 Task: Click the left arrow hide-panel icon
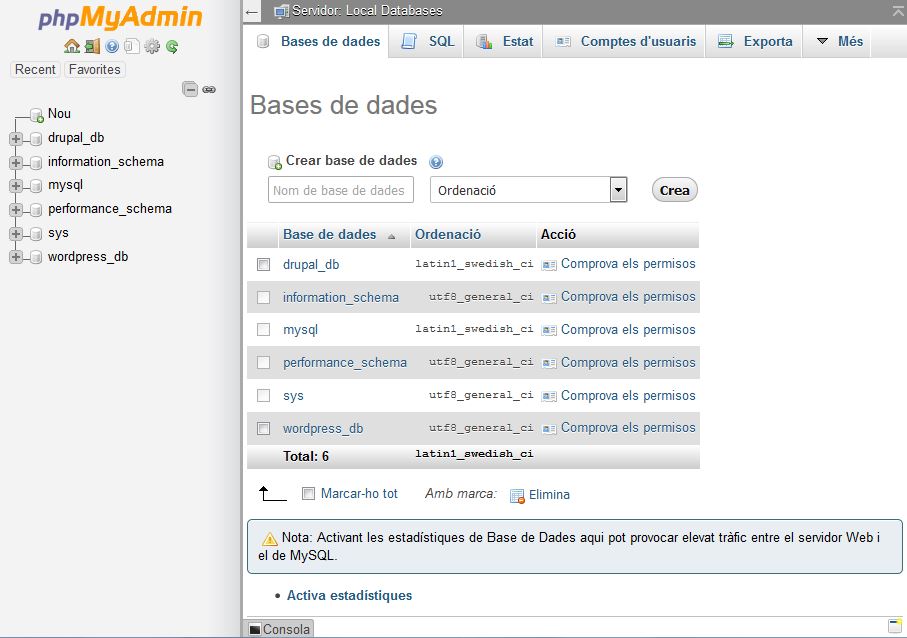coord(252,12)
